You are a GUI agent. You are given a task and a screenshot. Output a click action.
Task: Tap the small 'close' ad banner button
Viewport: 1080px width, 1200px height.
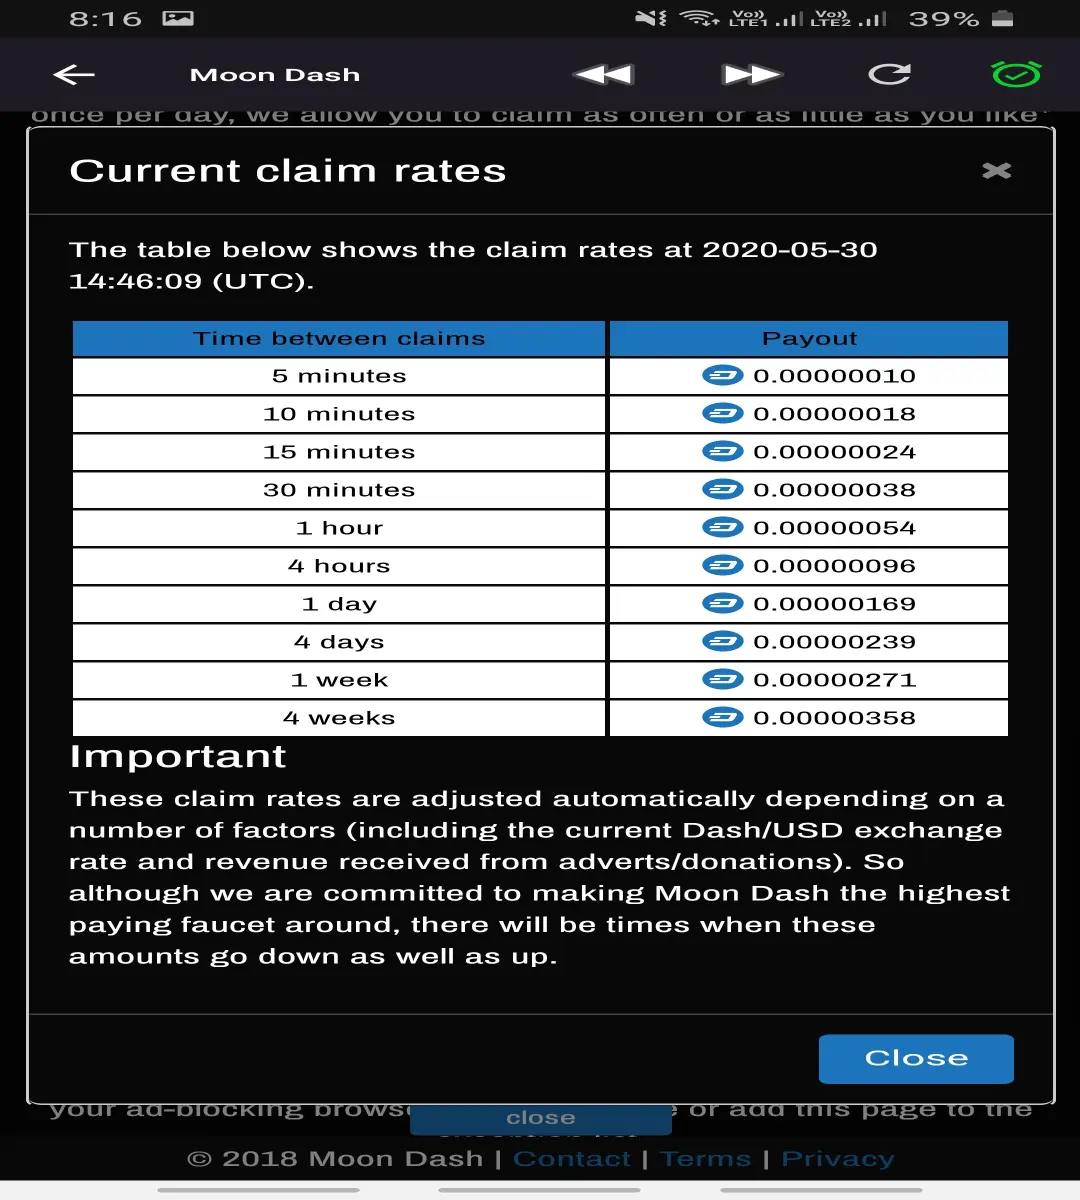tap(540, 1118)
